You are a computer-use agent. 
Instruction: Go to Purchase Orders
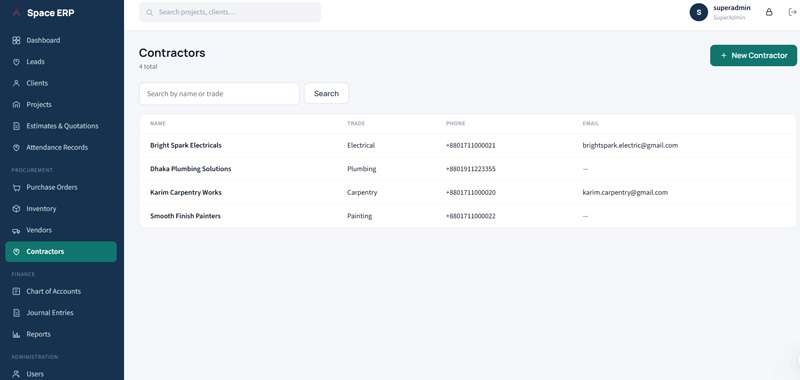coord(61,187)
